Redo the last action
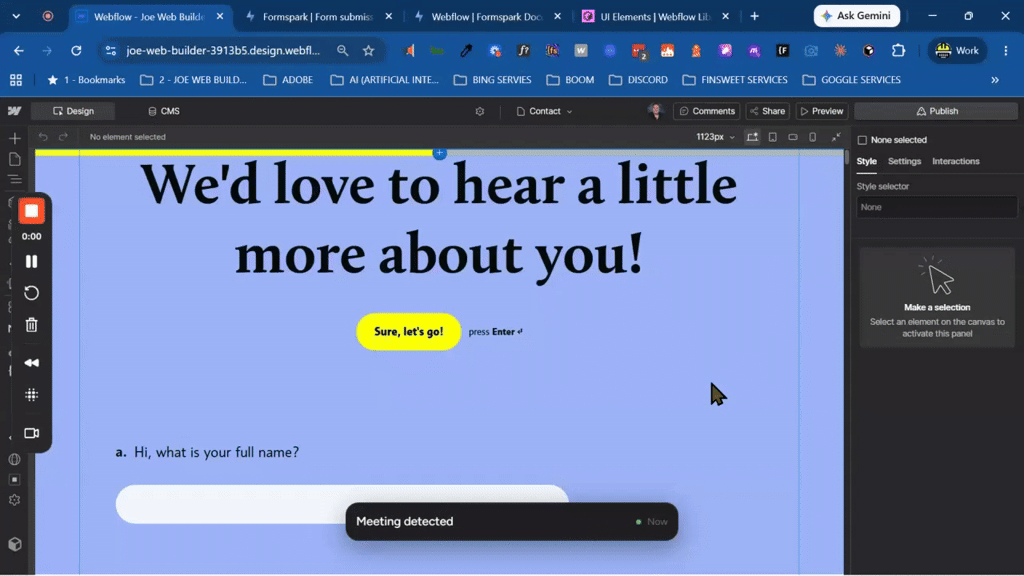This screenshot has height=576, width=1024. click(63, 137)
